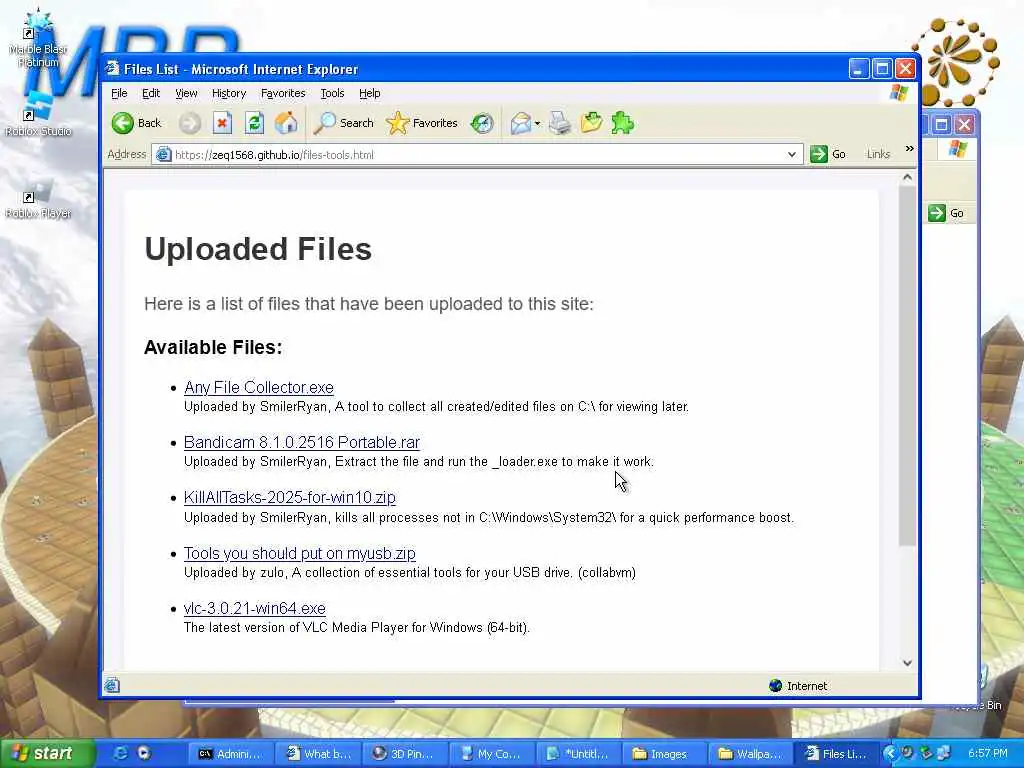Screen dimensions: 1024x768
Task: Open the Search toolbar button
Action: (344, 123)
